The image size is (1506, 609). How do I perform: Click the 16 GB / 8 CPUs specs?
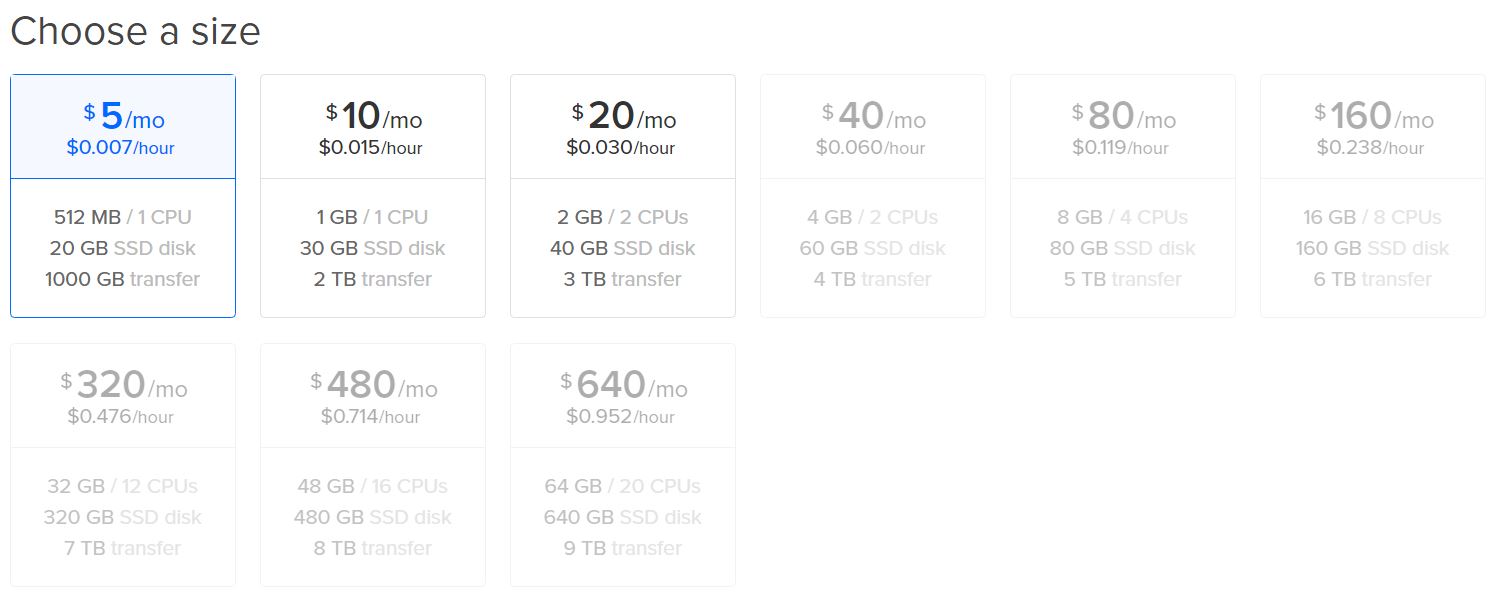1372,217
